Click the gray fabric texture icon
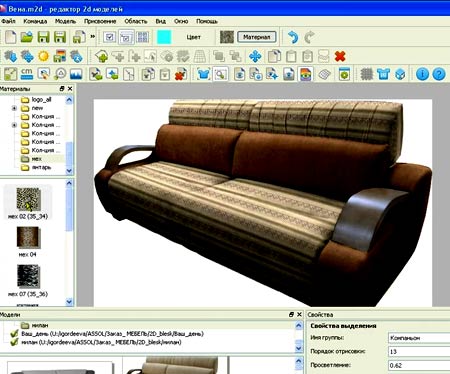Image resolution: width=450 pixels, height=374 pixels. pyautogui.click(x=367, y=74)
